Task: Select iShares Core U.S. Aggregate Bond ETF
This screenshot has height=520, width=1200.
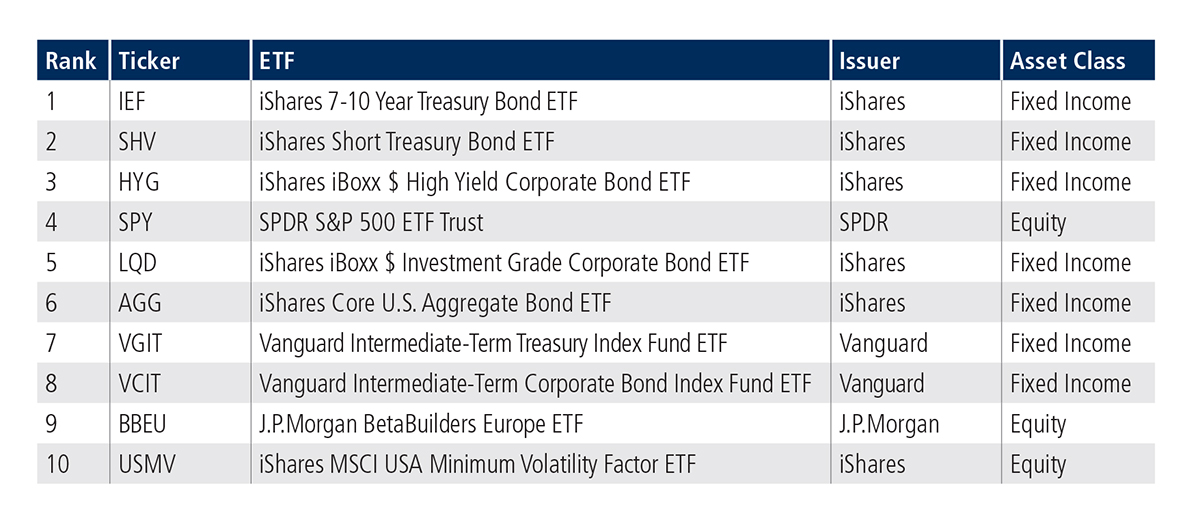Action: click(x=435, y=303)
